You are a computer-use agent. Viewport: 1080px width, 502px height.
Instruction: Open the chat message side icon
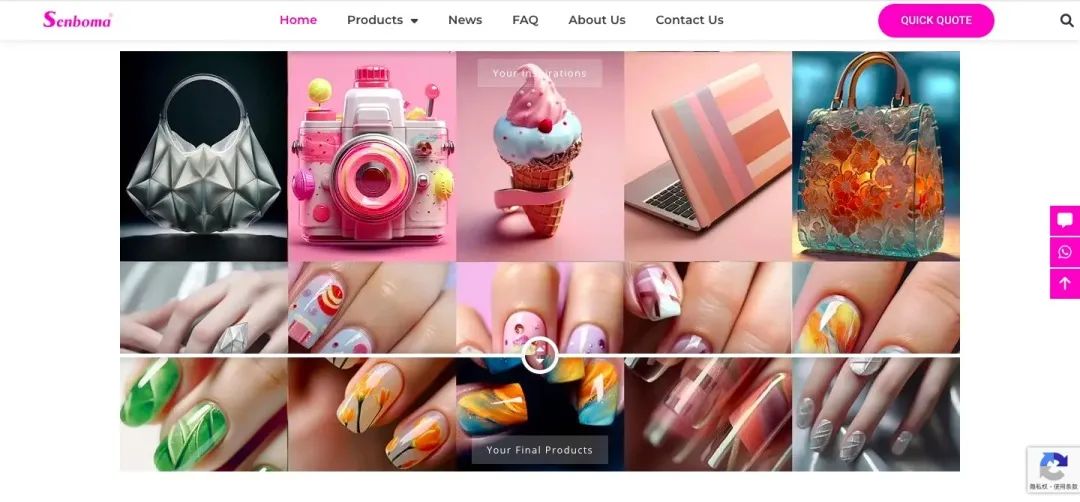pos(1065,221)
